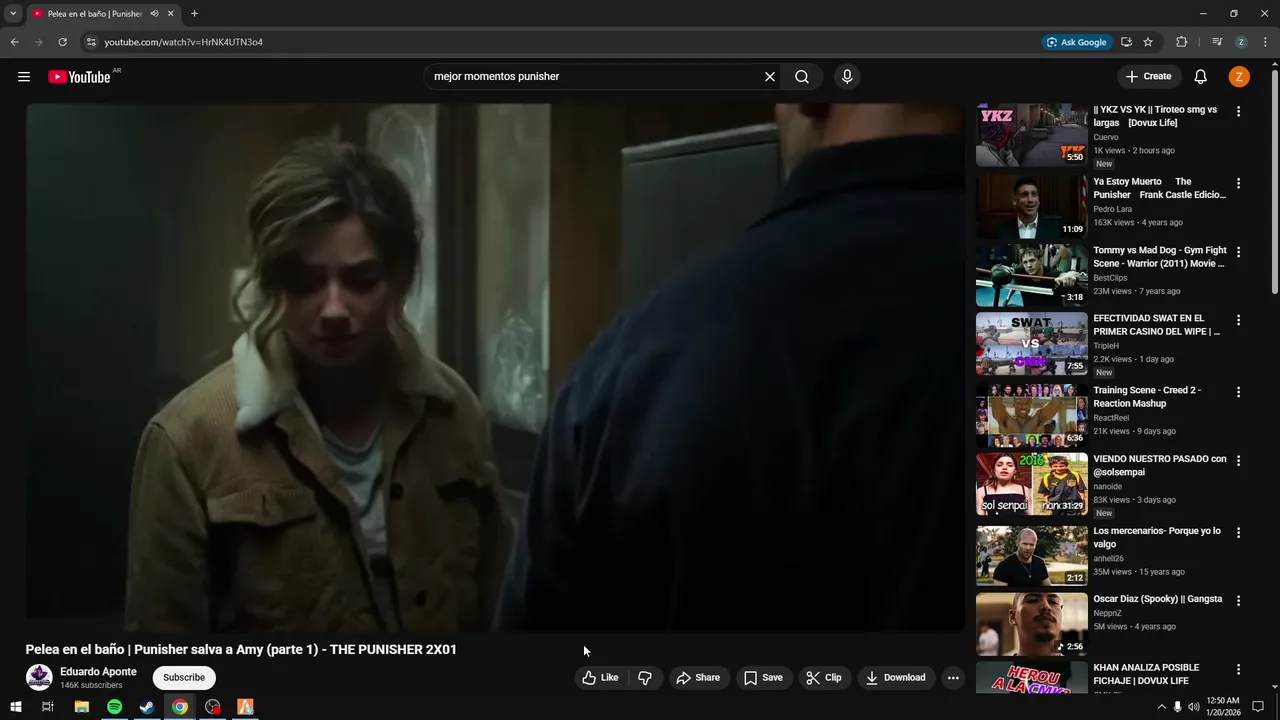1280x720 pixels.
Task: Open Chrome media controls icon
Action: (1217, 42)
